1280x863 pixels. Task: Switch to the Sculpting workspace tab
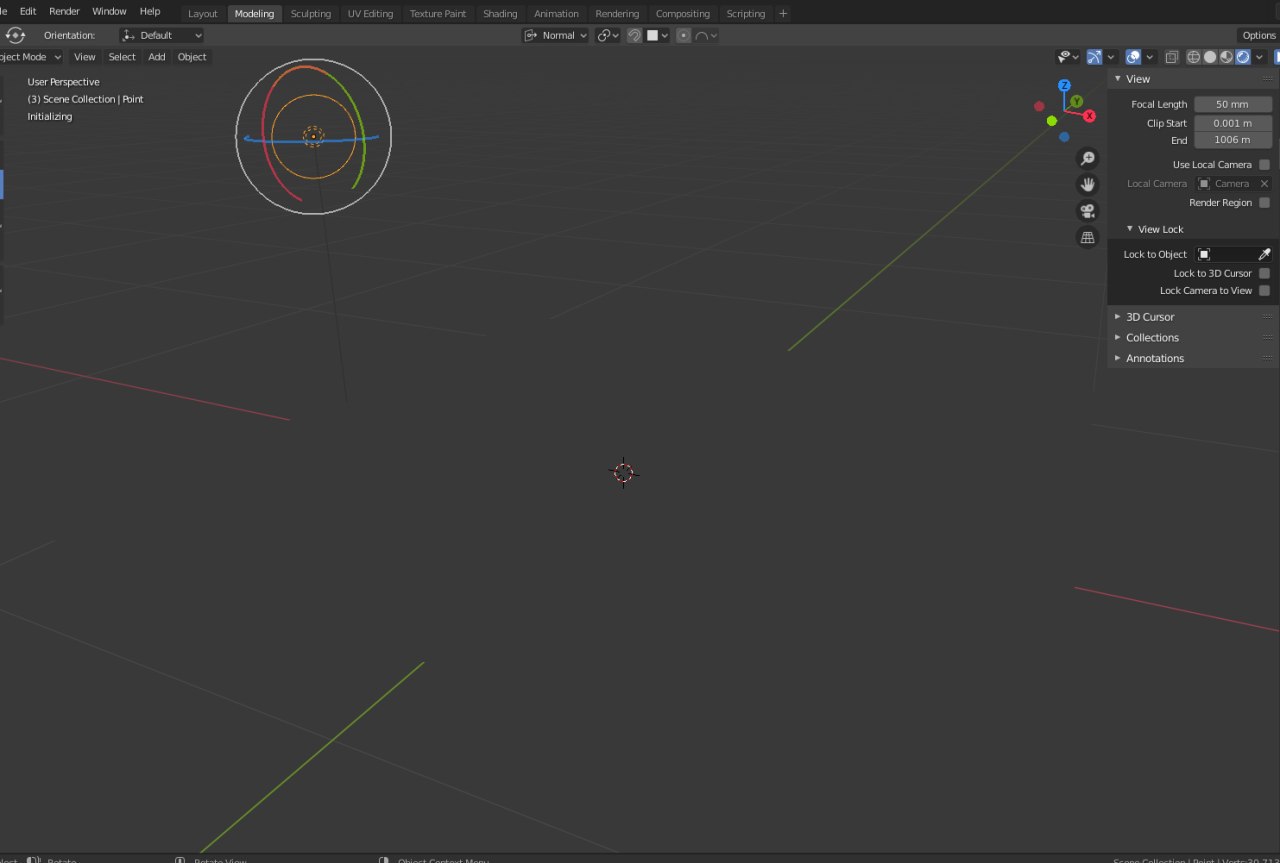[311, 14]
